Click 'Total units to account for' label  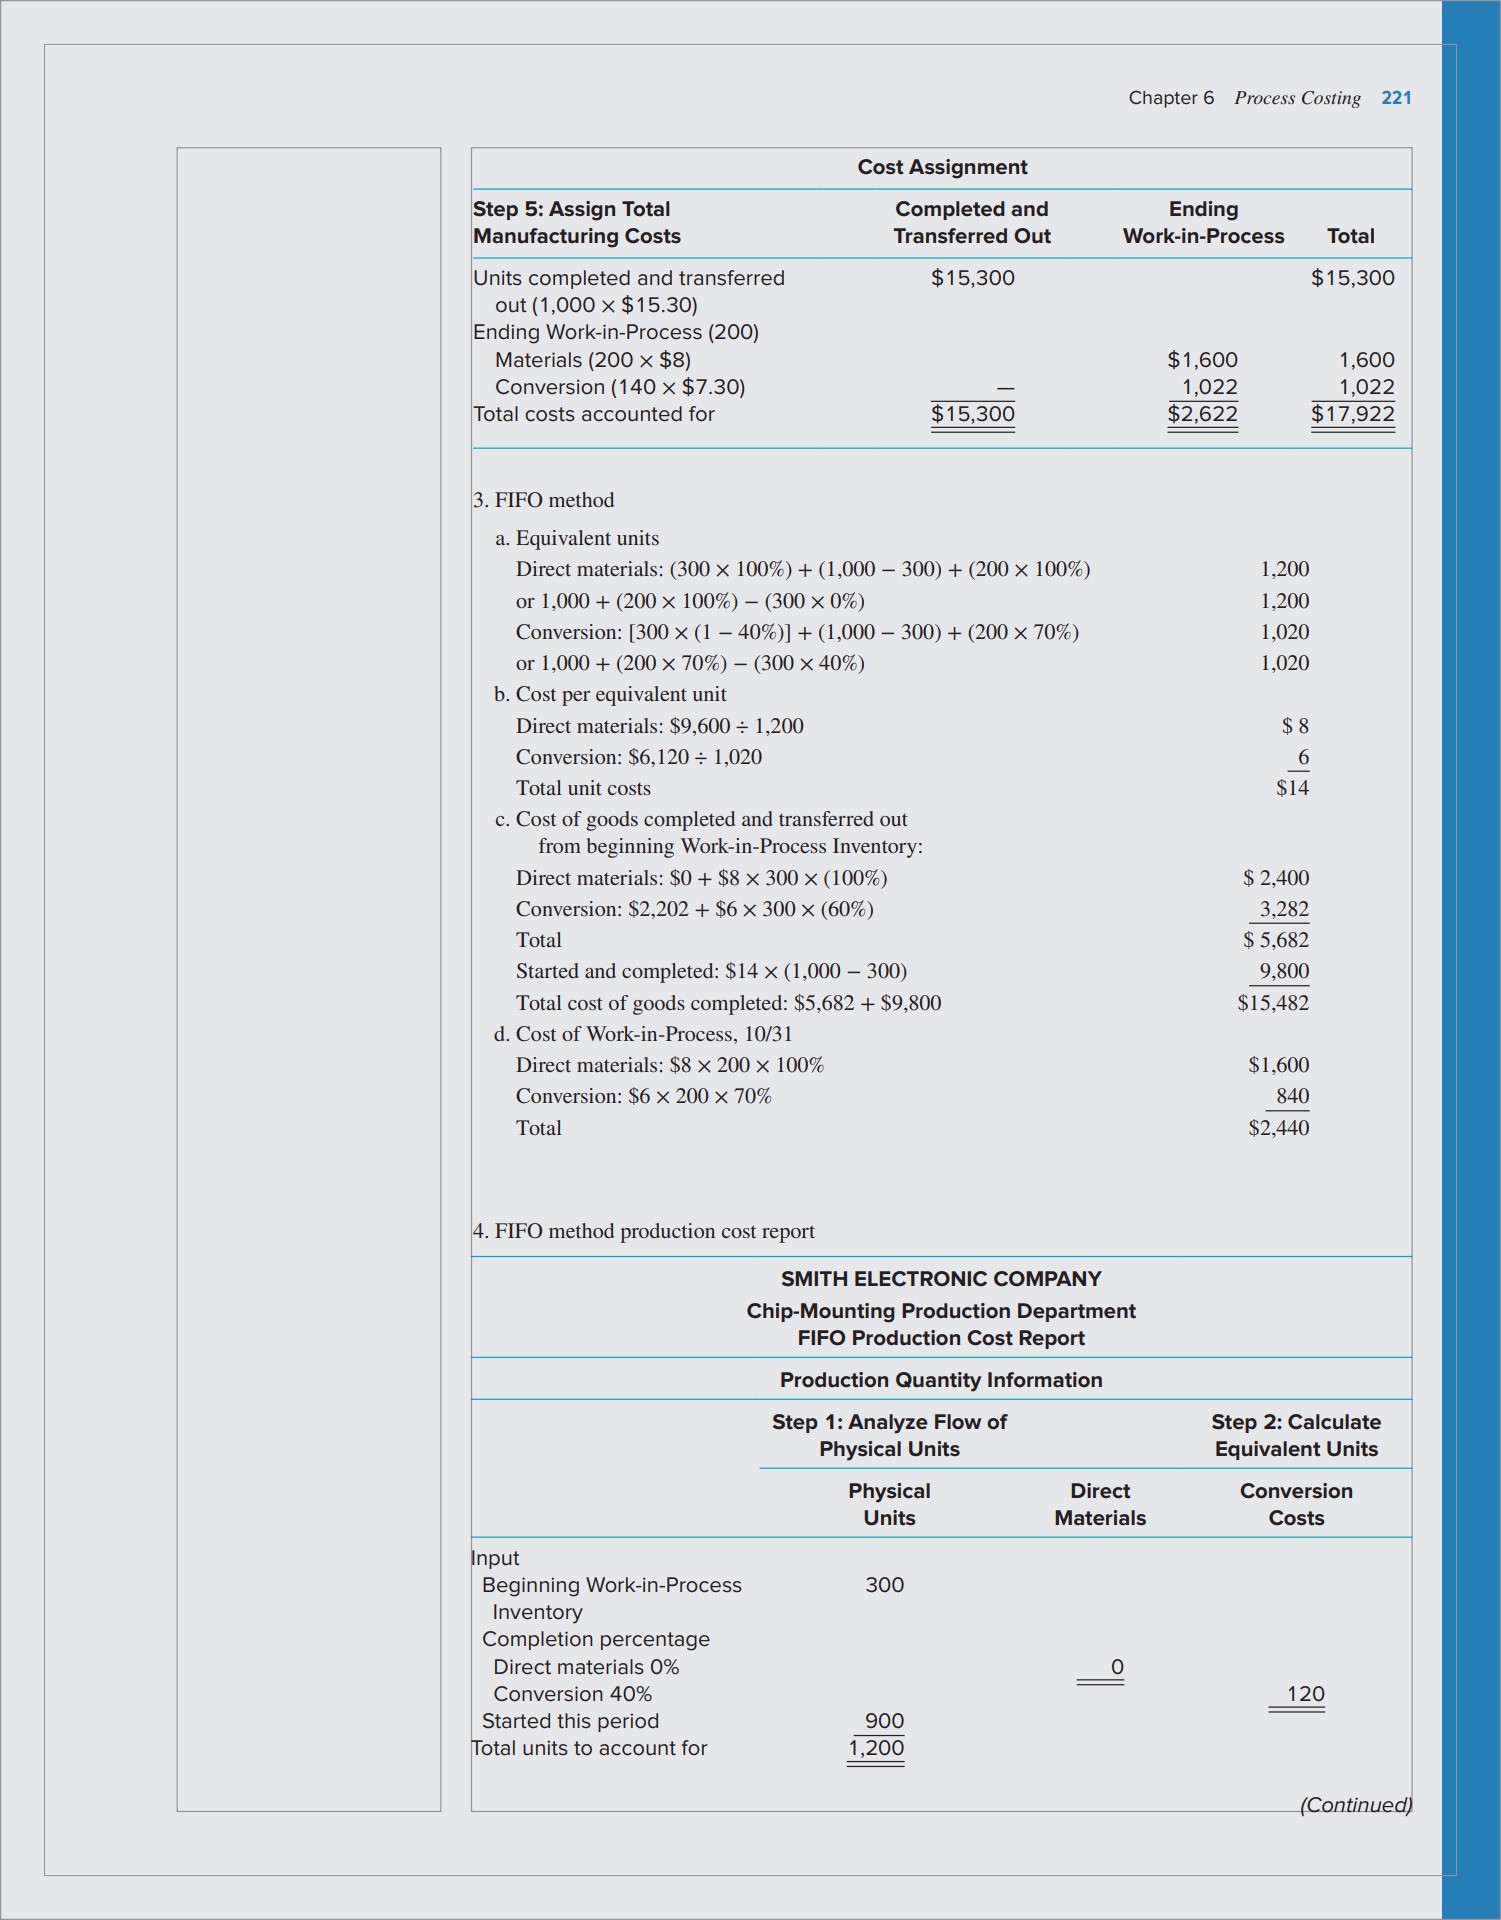click(x=589, y=1748)
